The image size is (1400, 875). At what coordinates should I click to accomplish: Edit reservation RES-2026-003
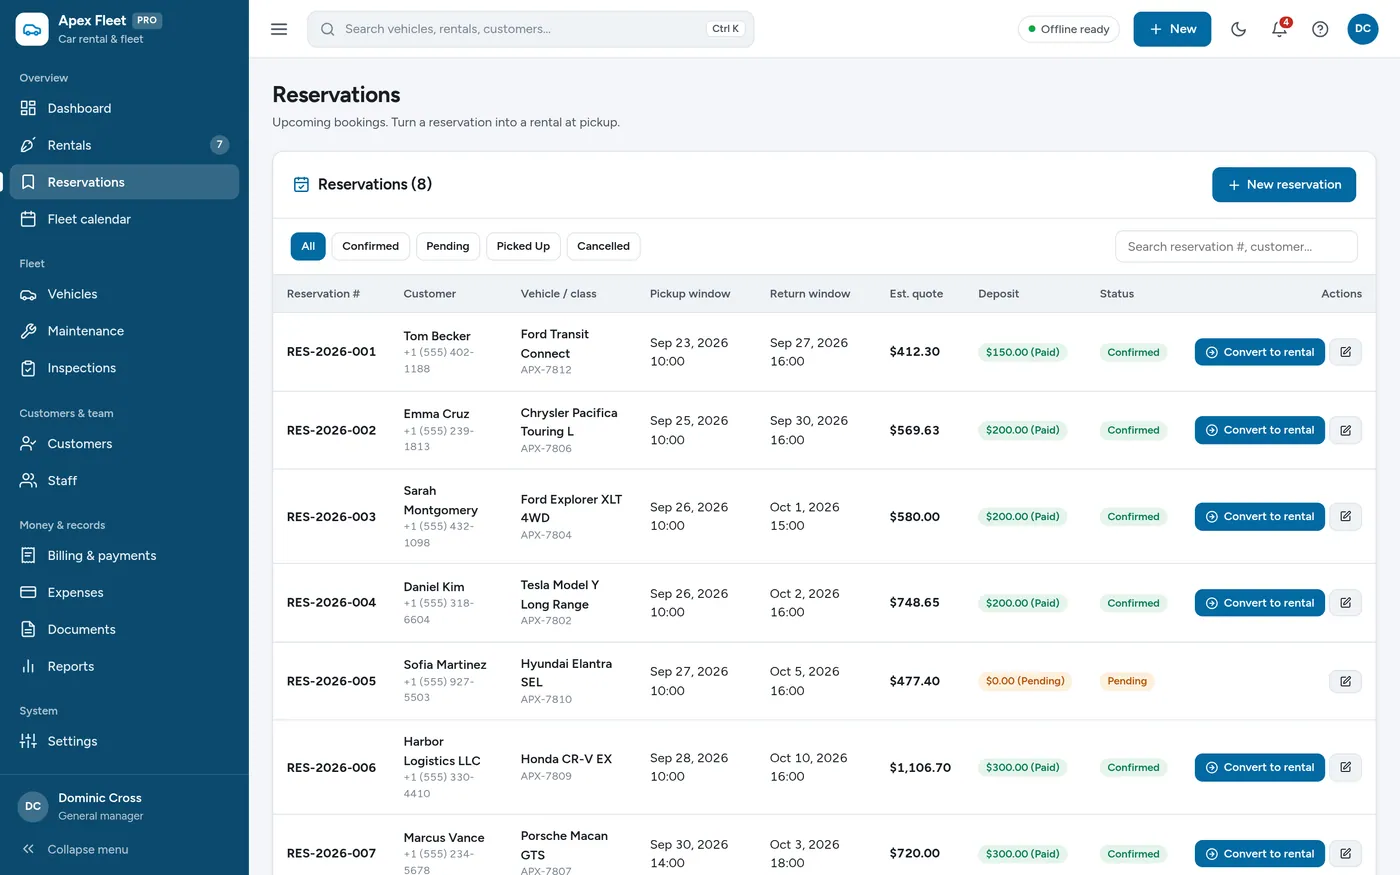pos(1345,517)
